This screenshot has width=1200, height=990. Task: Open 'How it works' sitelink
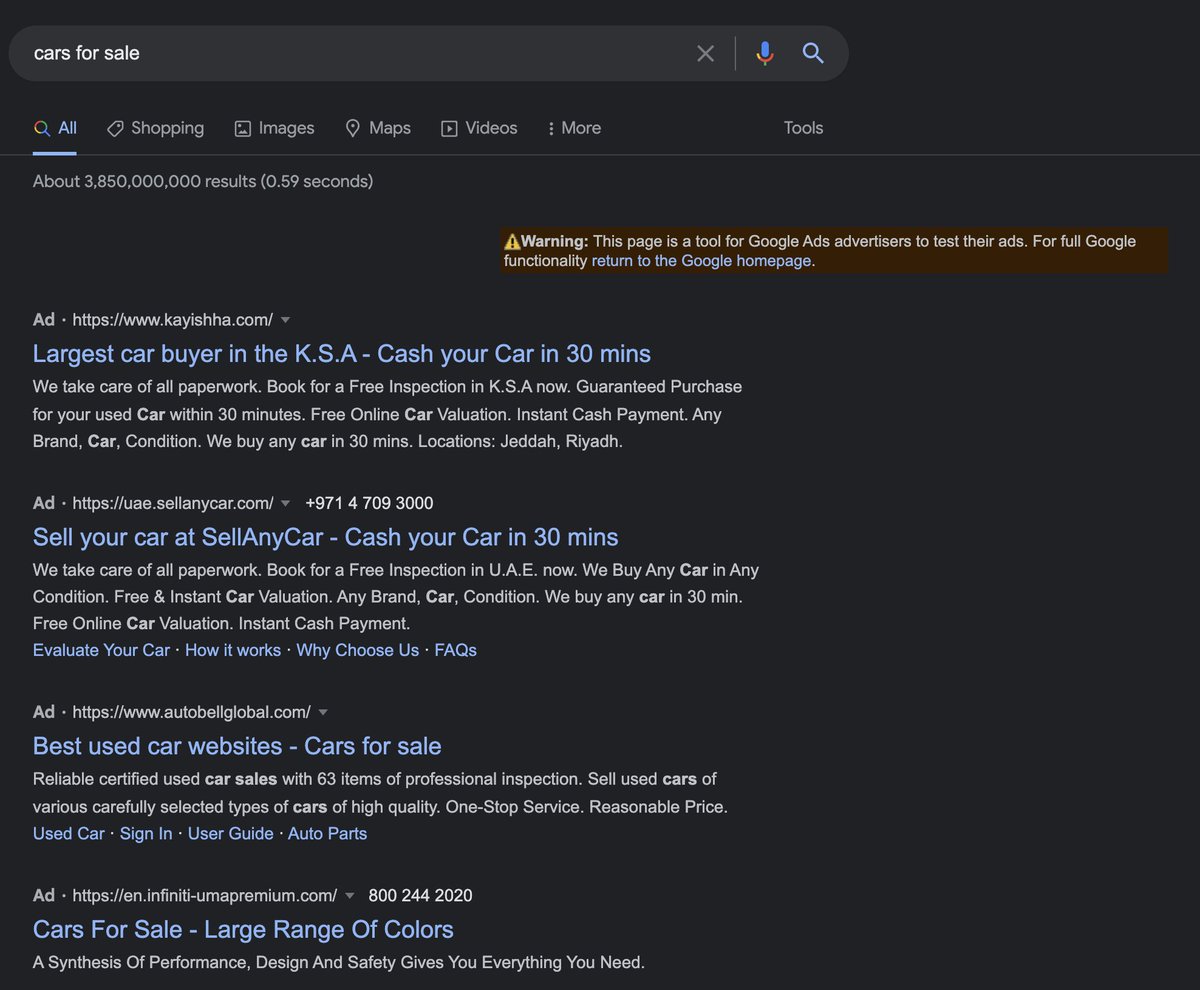pos(233,650)
